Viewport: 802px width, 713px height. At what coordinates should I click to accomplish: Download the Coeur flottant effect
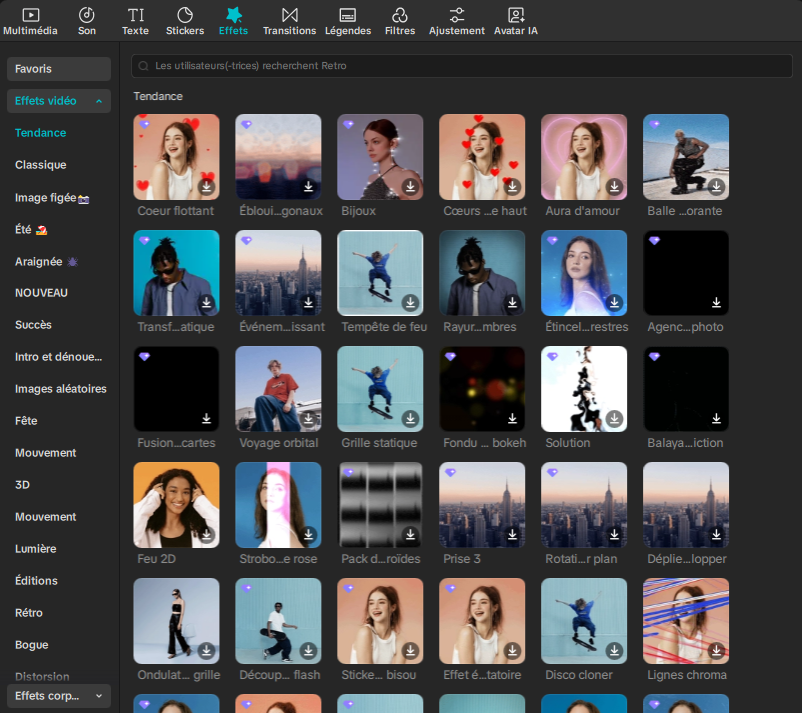click(207, 187)
